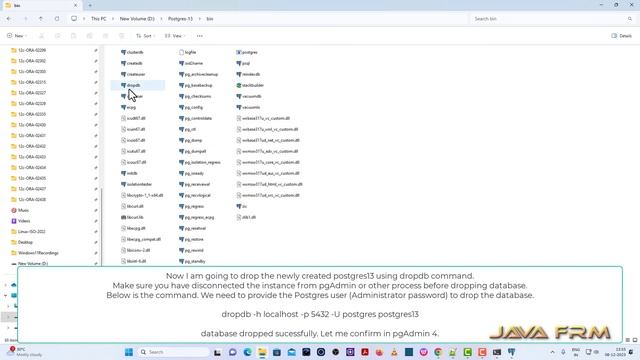Open New Volume (D:) breadcrumb
Screen dimensions: 640x360
[x=137, y=19]
